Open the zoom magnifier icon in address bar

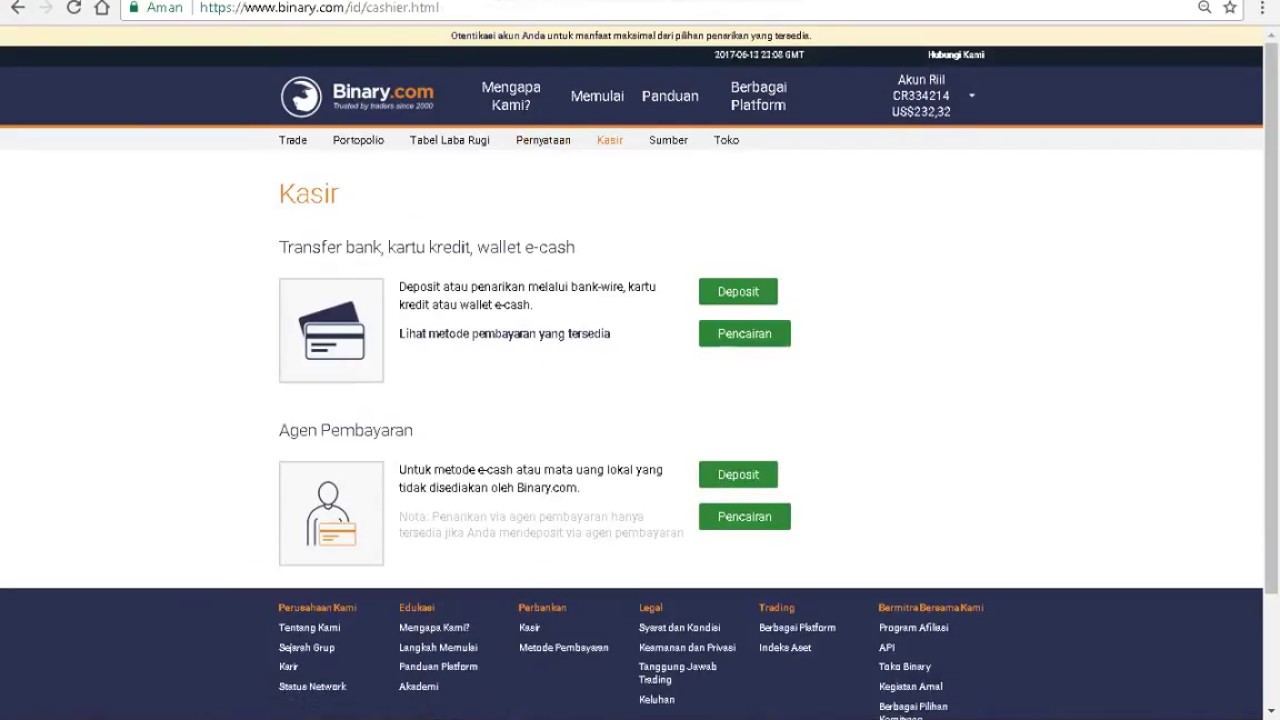point(1205,7)
